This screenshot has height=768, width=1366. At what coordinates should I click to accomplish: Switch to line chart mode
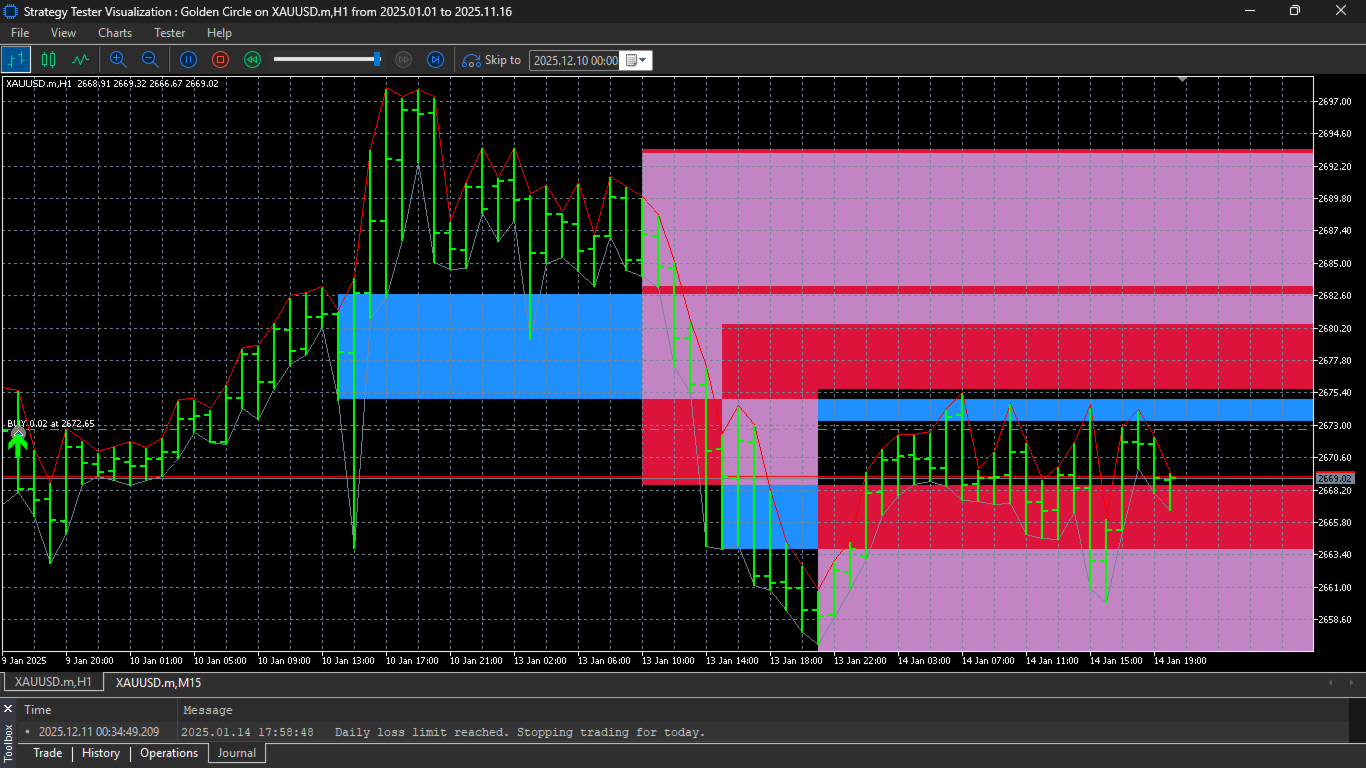tap(80, 60)
